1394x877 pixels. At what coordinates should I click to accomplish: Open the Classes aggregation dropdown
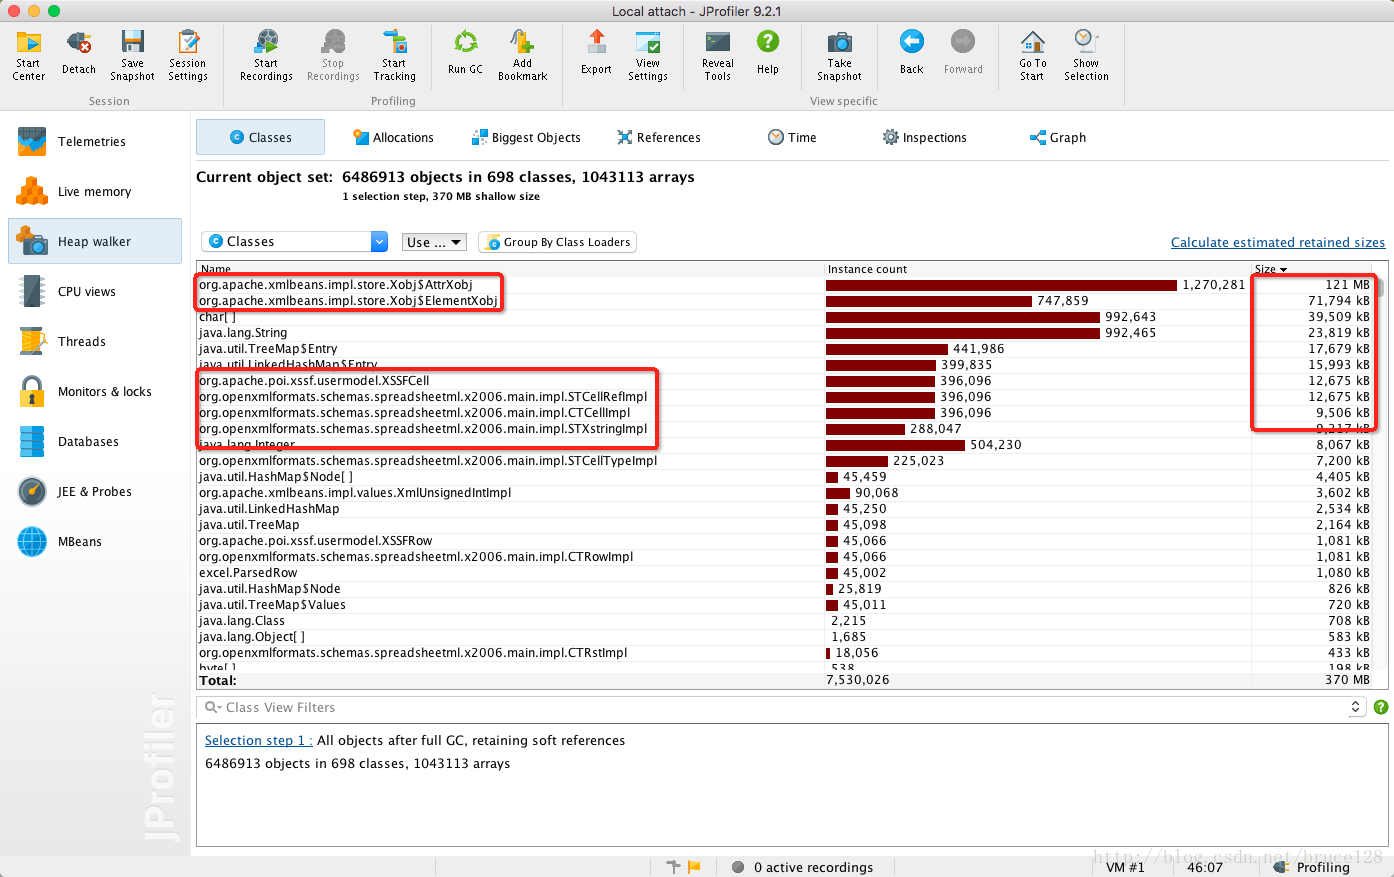(x=295, y=242)
